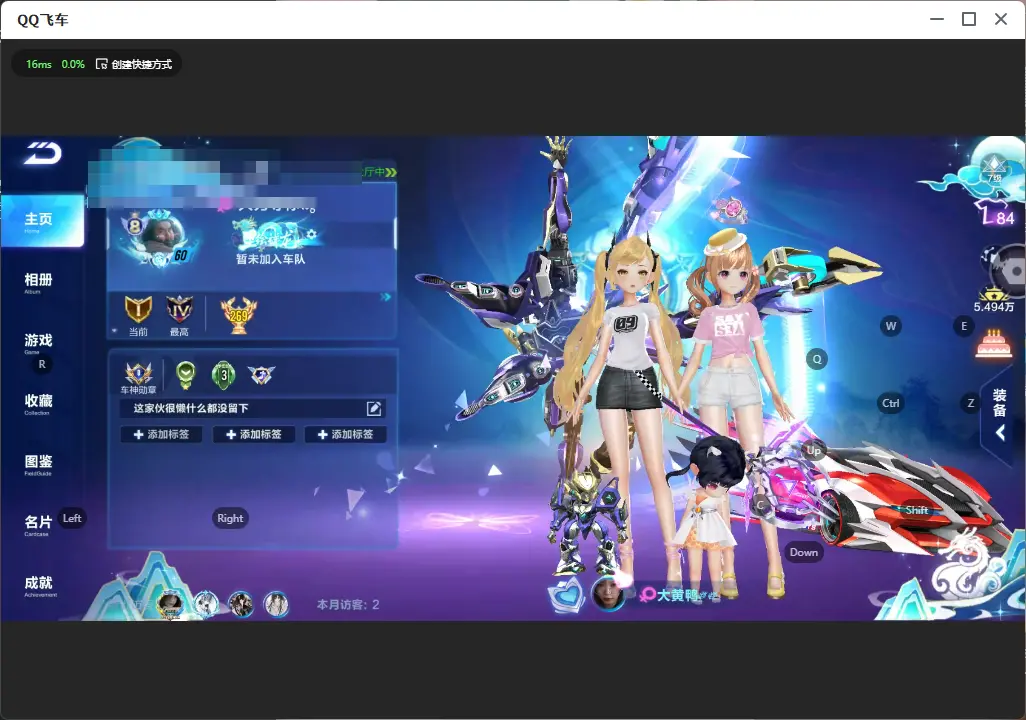
Task: Open the 名片 Cardcase tab
Action: 38,525
